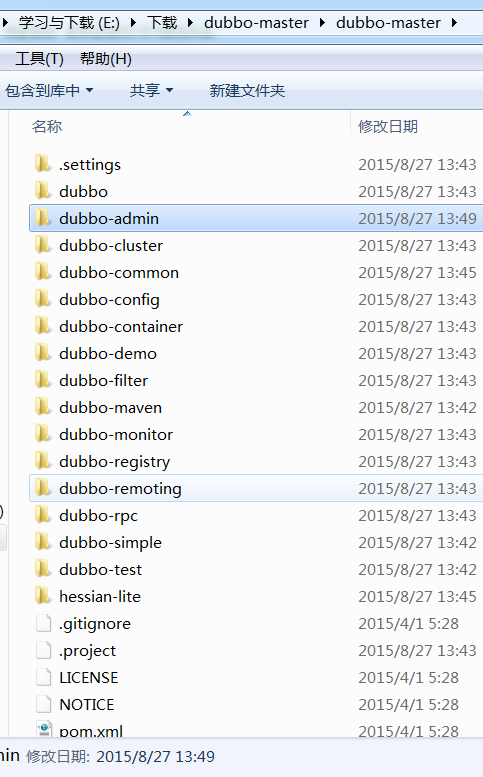This screenshot has height=777, width=483.
Task: Click the dubbo-remoting folder icon
Action: click(x=43, y=488)
